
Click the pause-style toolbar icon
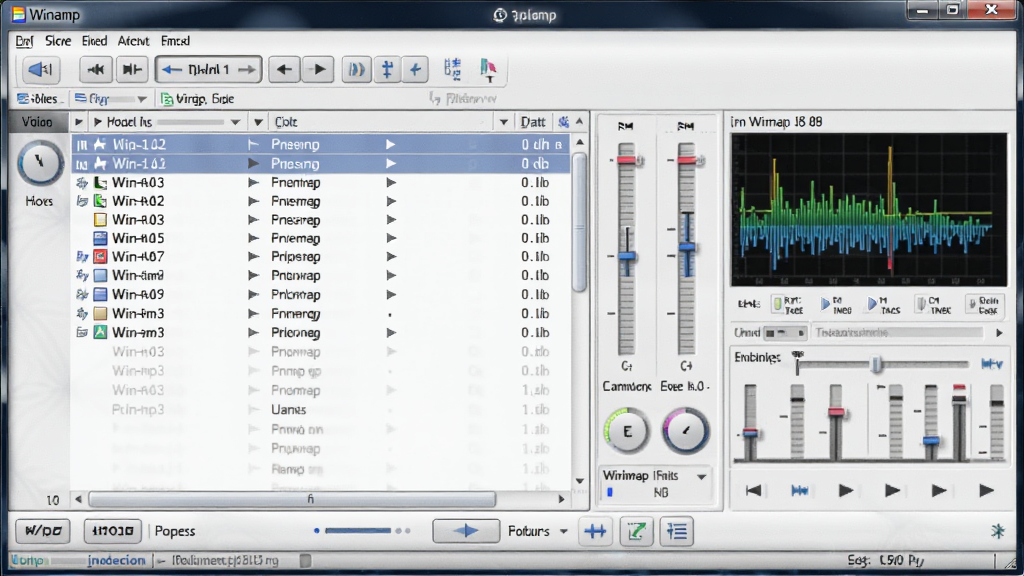click(x=357, y=69)
